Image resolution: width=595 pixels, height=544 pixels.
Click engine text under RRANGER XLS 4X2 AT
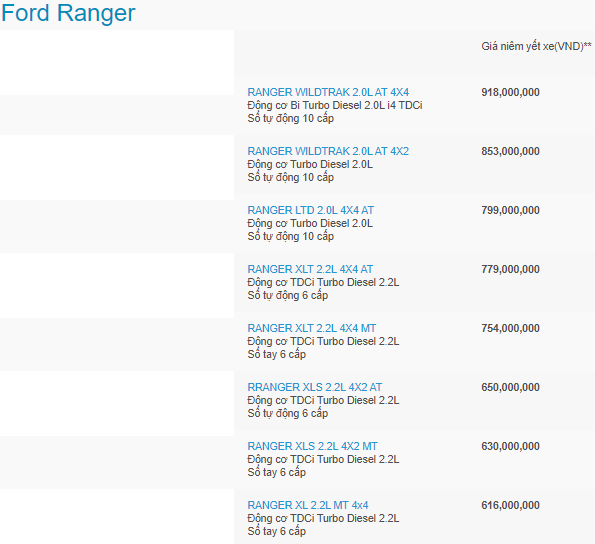(323, 401)
